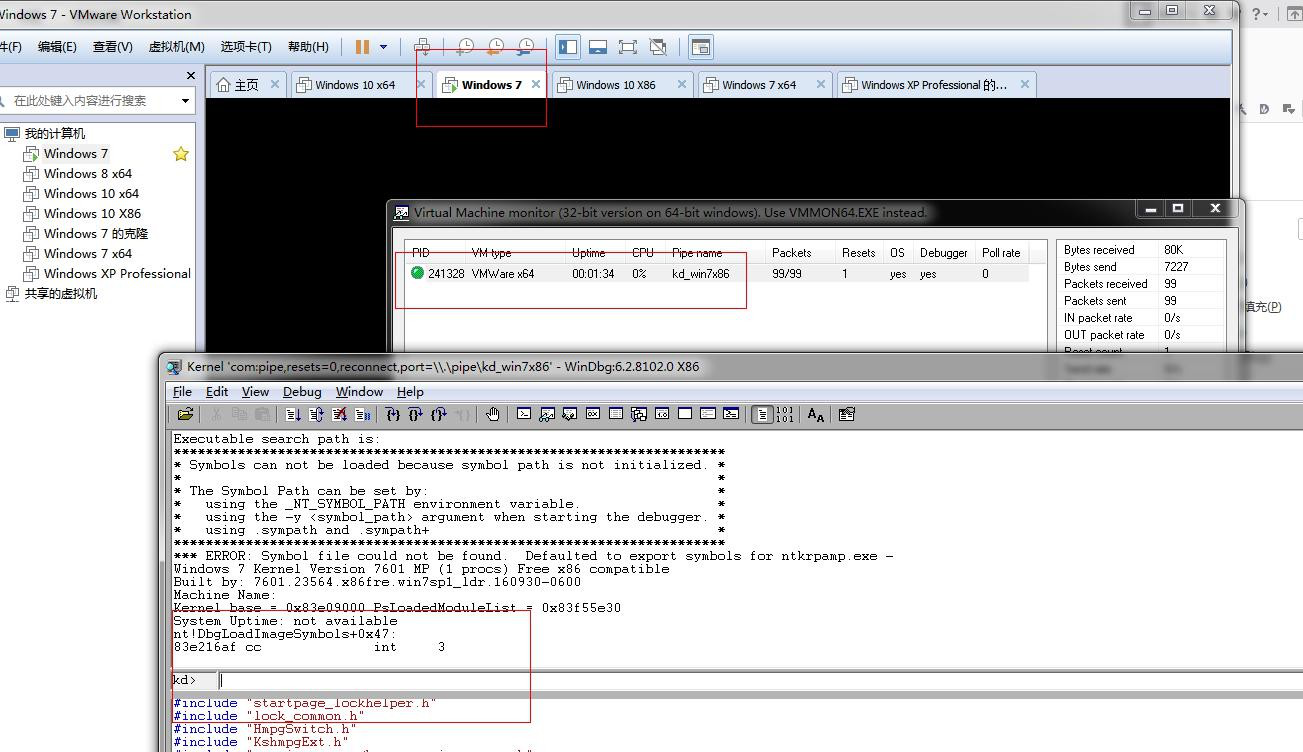This screenshot has height=752, width=1303.
Task: Toggle the VMware library sidebar view button
Action: coord(568,47)
